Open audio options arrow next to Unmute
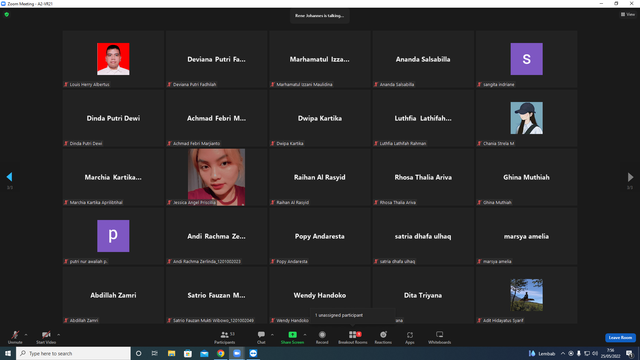Screen dimensions: 640x360 click(26, 335)
